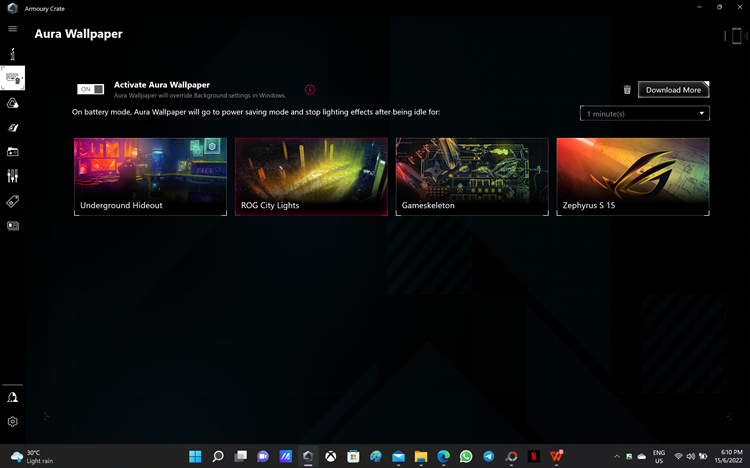Click the override Background settings note

point(199,95)
